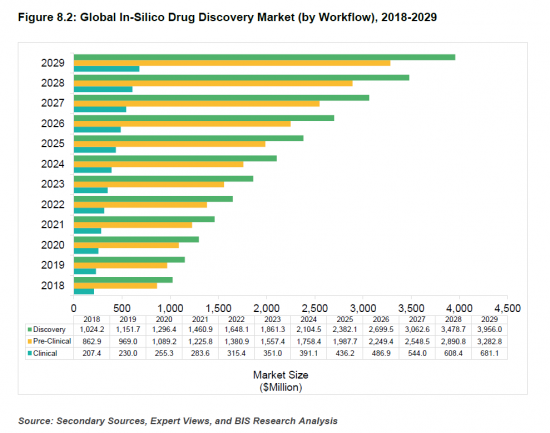Select the 2029 green Discovery bar
The image size is (550, 433).
(x=264, y=57)
